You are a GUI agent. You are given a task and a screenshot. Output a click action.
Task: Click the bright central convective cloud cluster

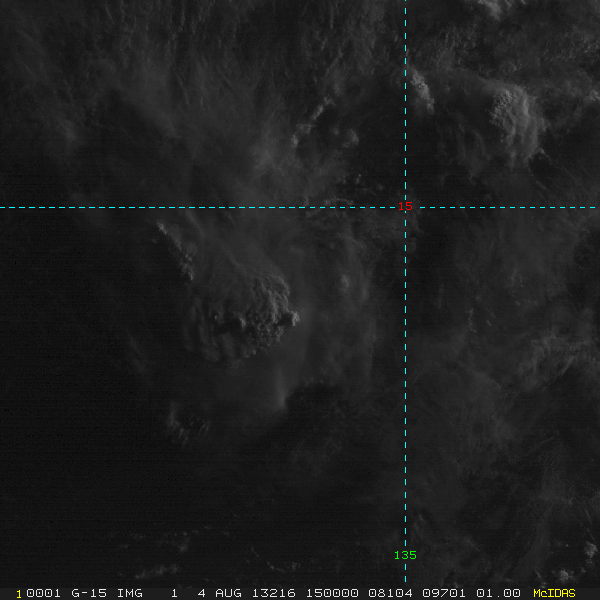[255, 315]
